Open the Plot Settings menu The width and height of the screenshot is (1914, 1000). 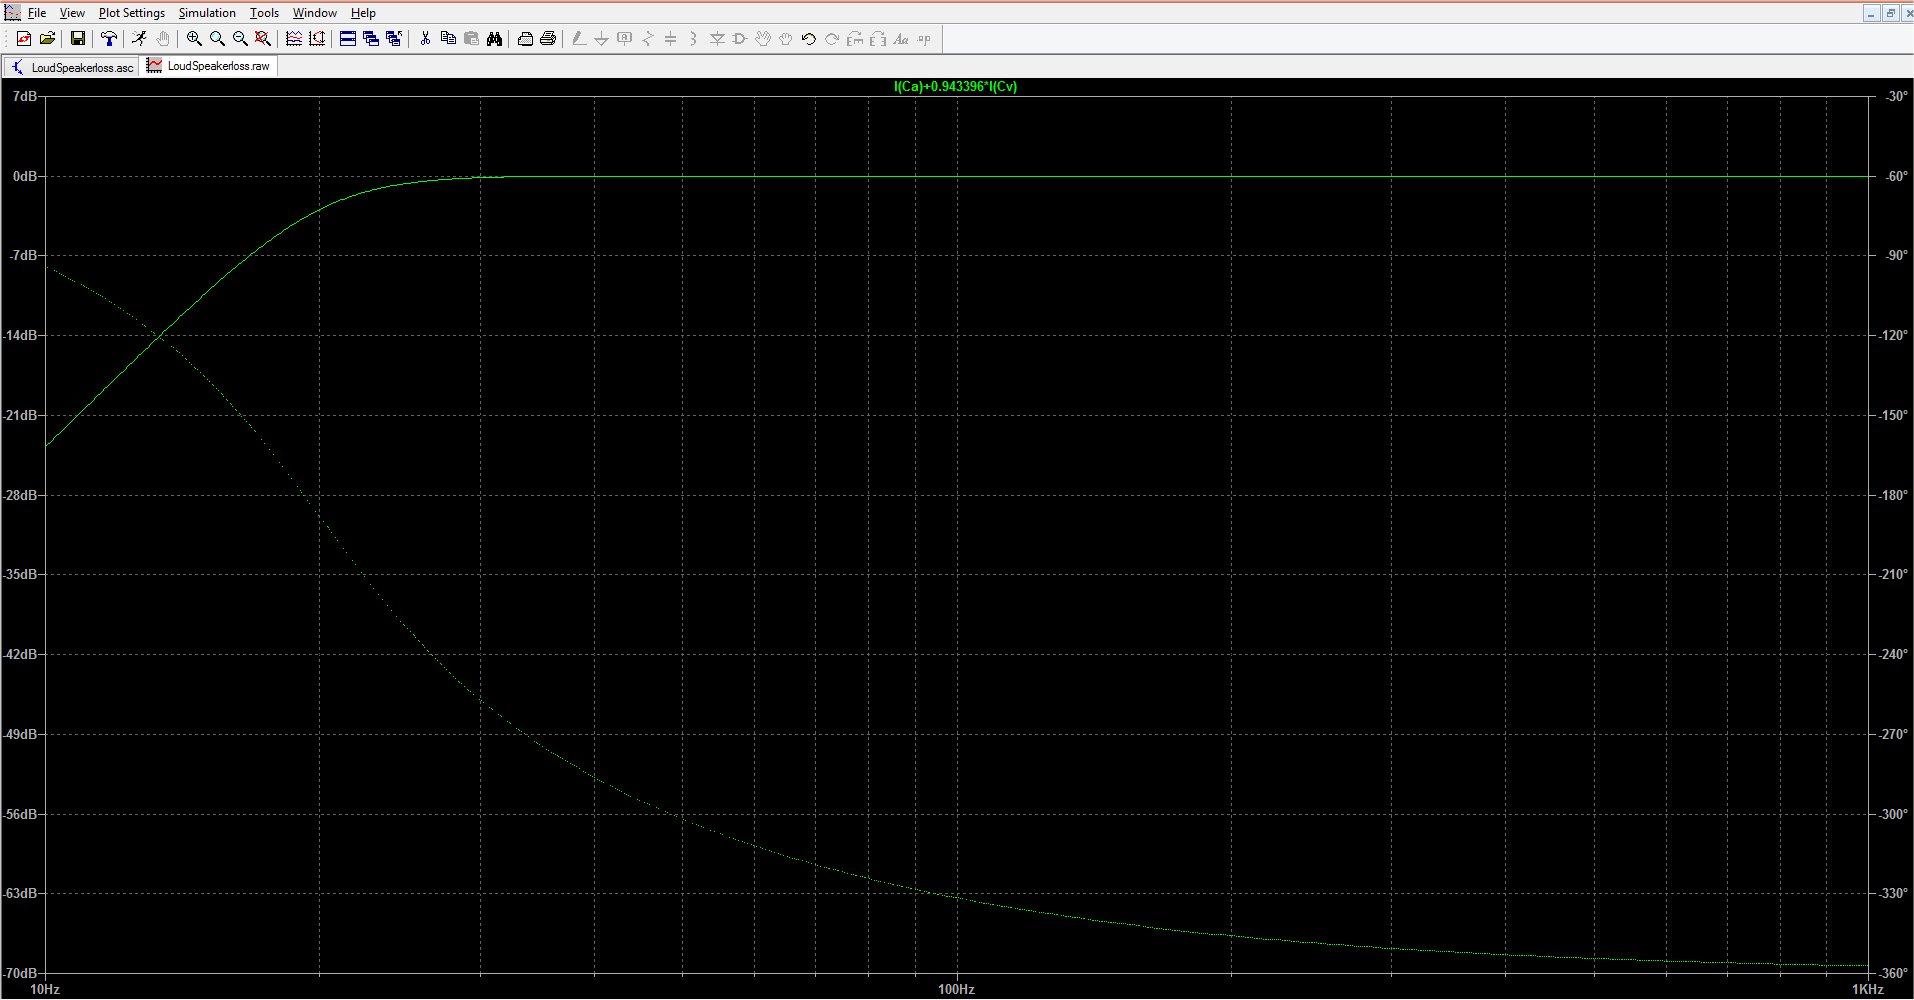point(132,13)
